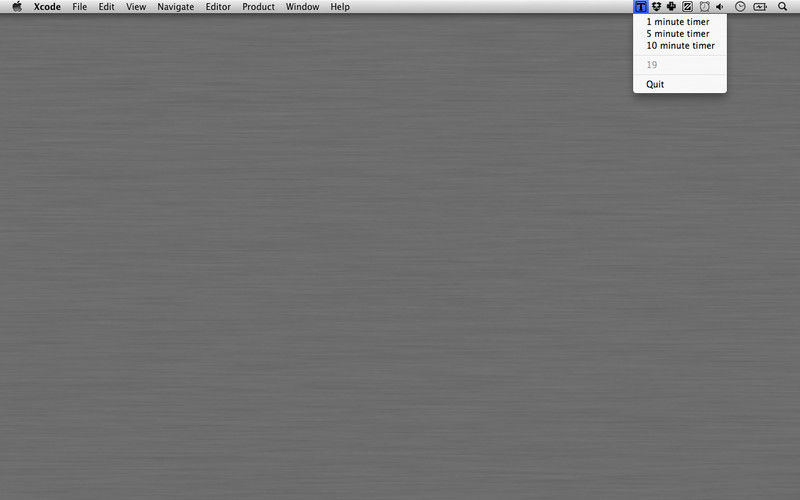
Task: Click the round clock icon in menu bar
Action: [x=740, y=7]
